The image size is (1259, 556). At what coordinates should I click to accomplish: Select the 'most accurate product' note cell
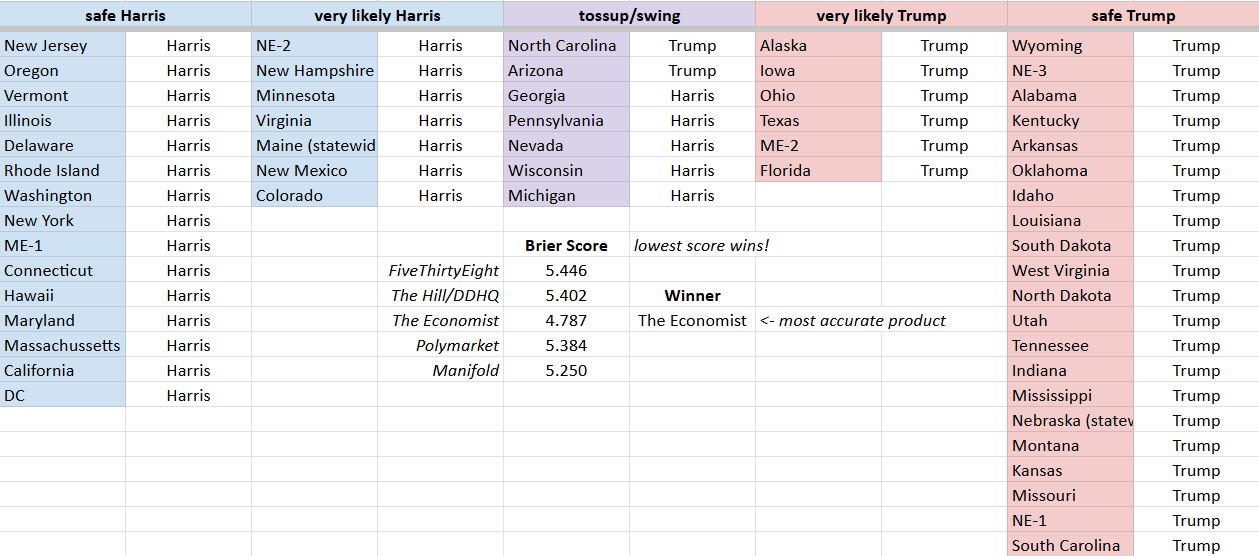click(x=853, y=320)
